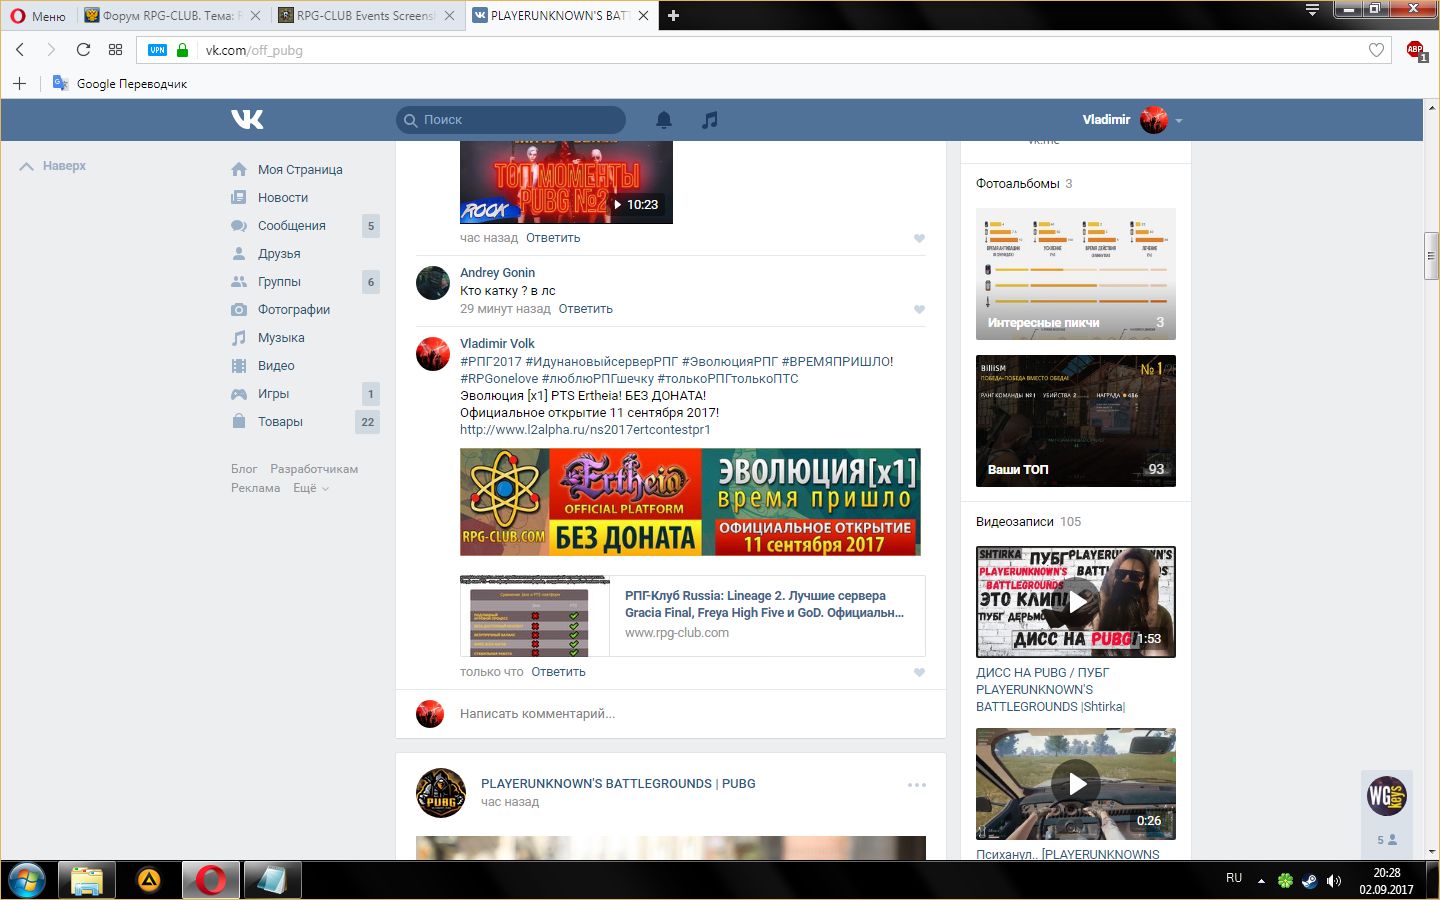Open the Speed Dial grid icon
This screenshot has height=900, width=1440.
115,49
